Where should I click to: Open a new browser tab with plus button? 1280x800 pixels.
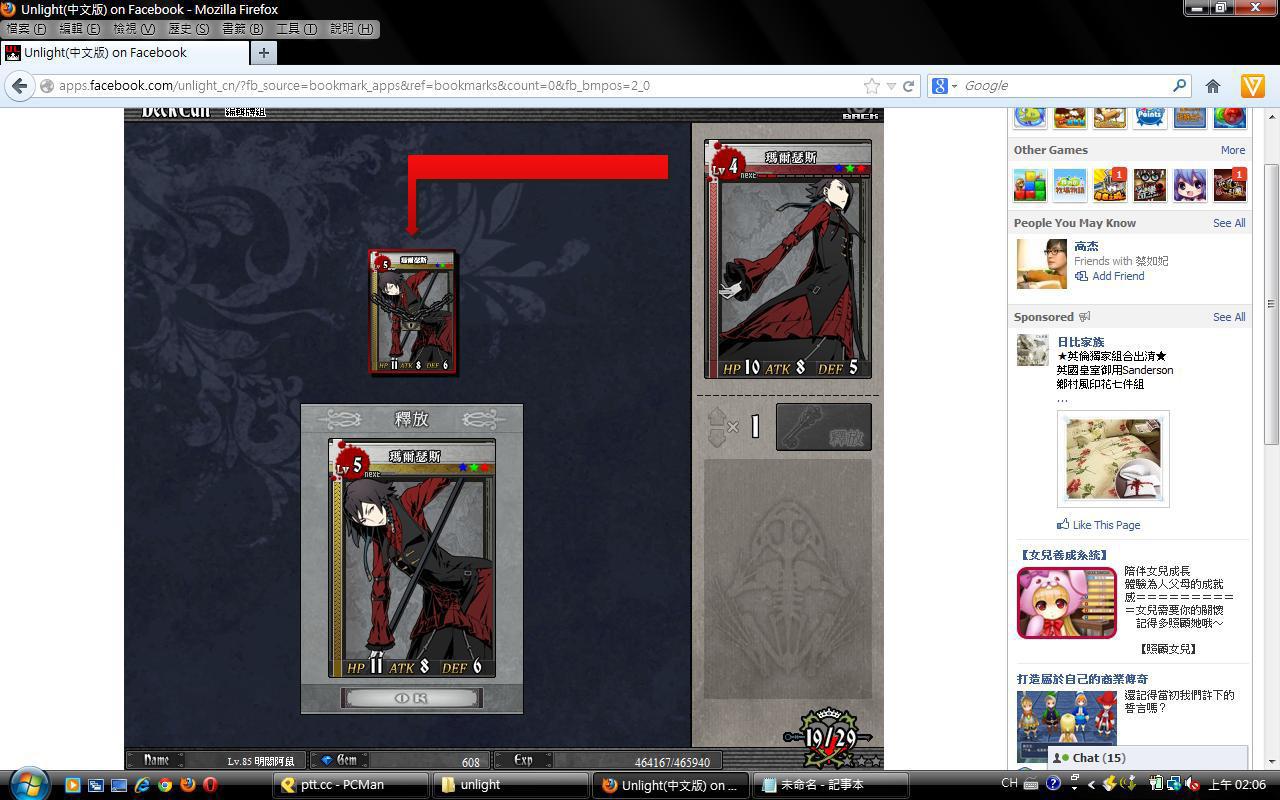[264, 53]
